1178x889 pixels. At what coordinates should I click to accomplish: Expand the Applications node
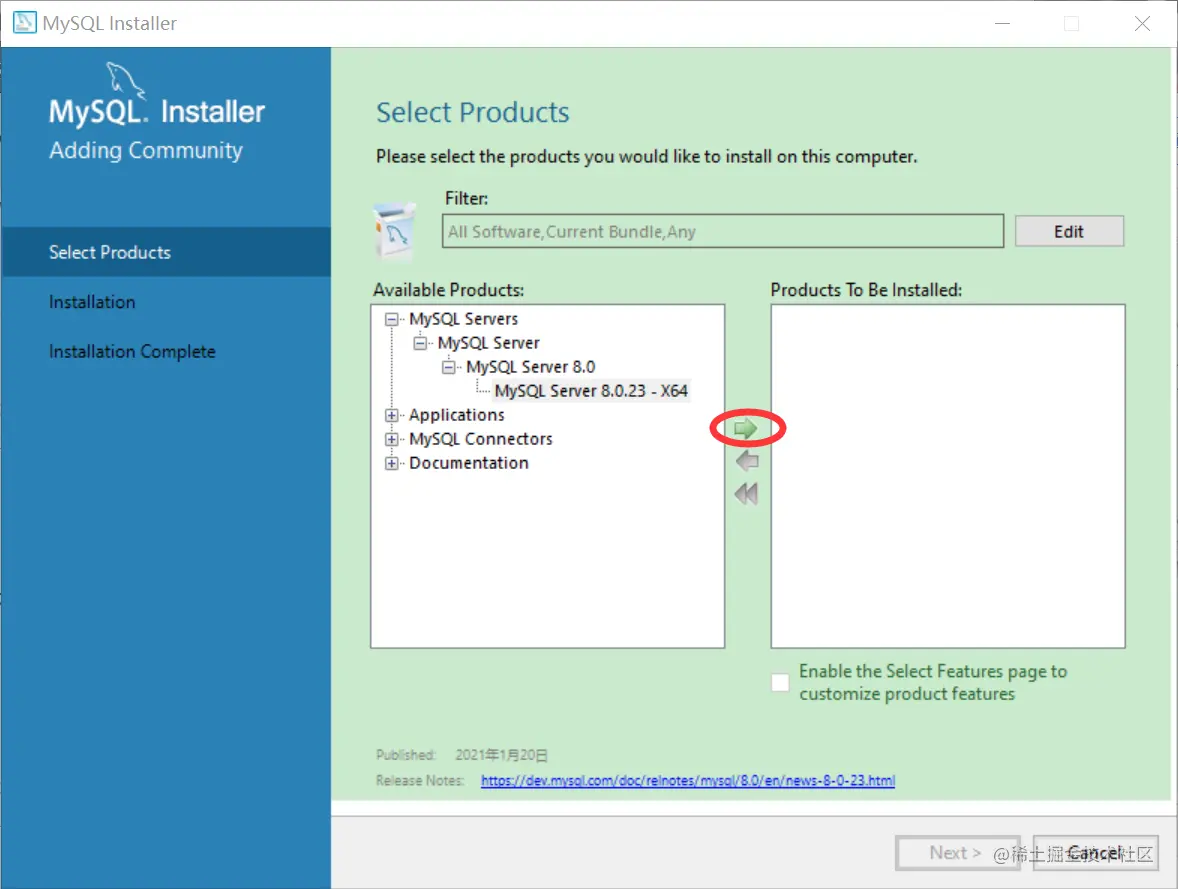(x=391, y=415)
